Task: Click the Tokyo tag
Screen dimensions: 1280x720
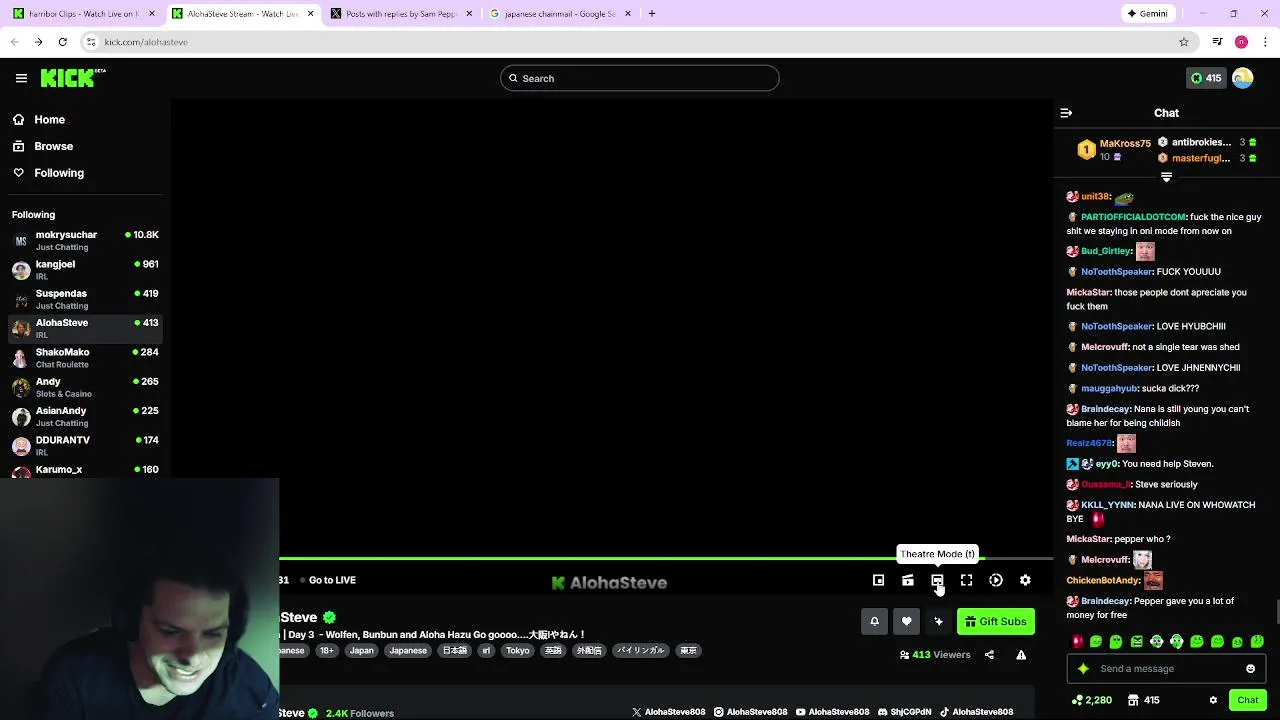Action: click(x=518, y=651)
